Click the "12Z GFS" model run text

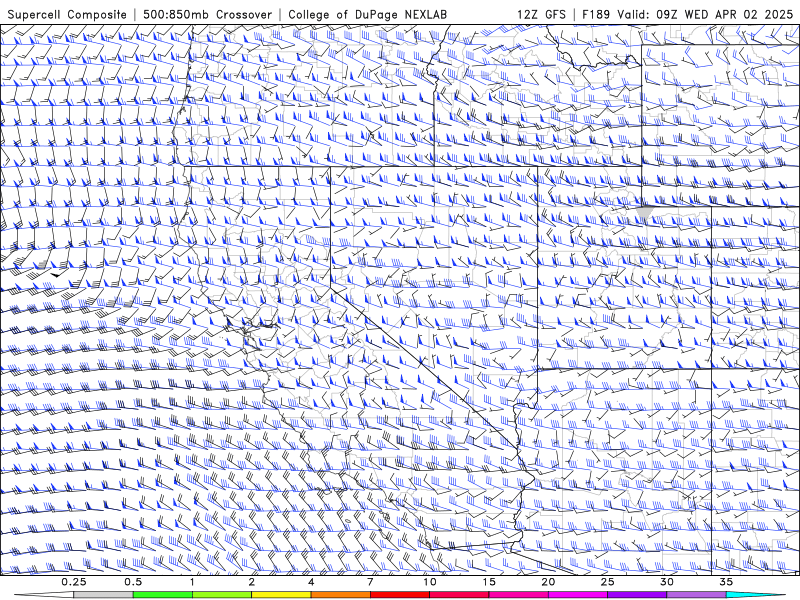pyautogui.click(x=541, y=14)
